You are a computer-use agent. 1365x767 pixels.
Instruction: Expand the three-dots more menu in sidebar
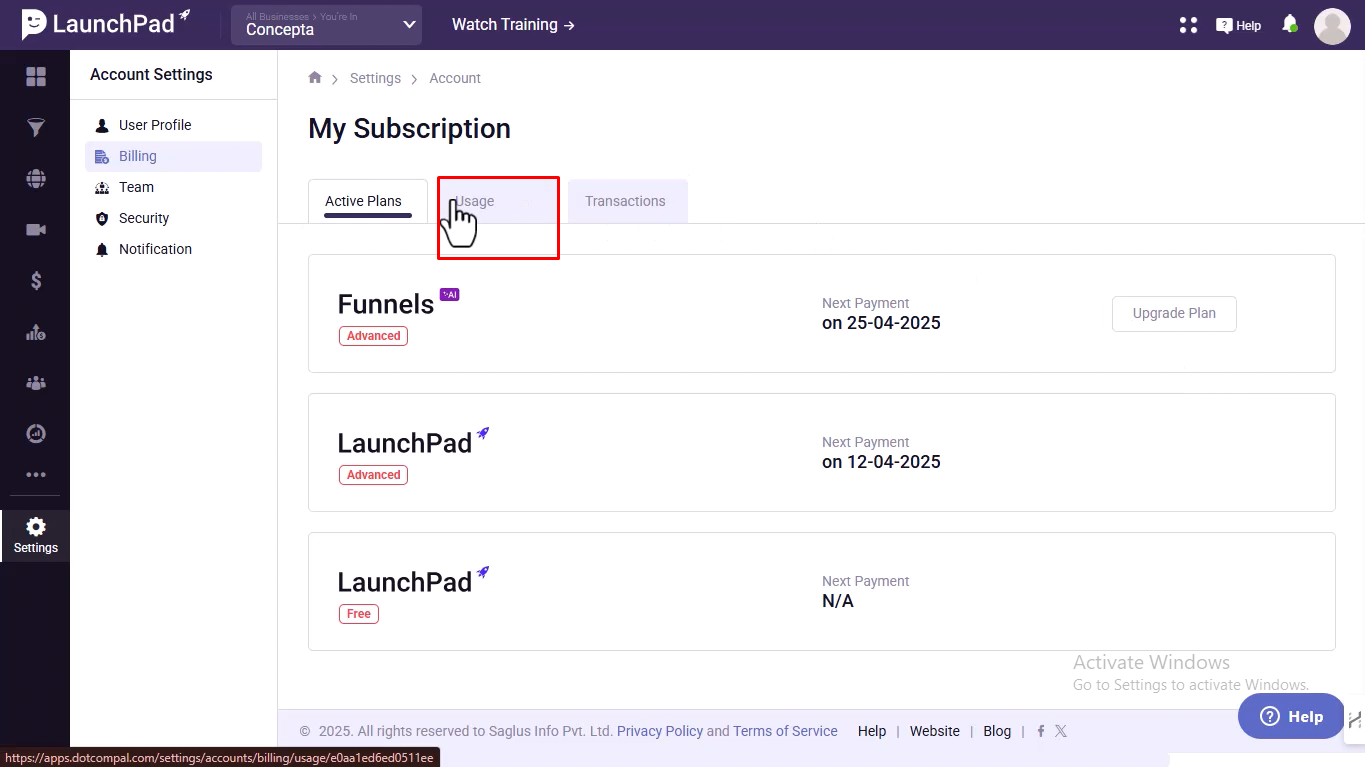coord(36,475)
